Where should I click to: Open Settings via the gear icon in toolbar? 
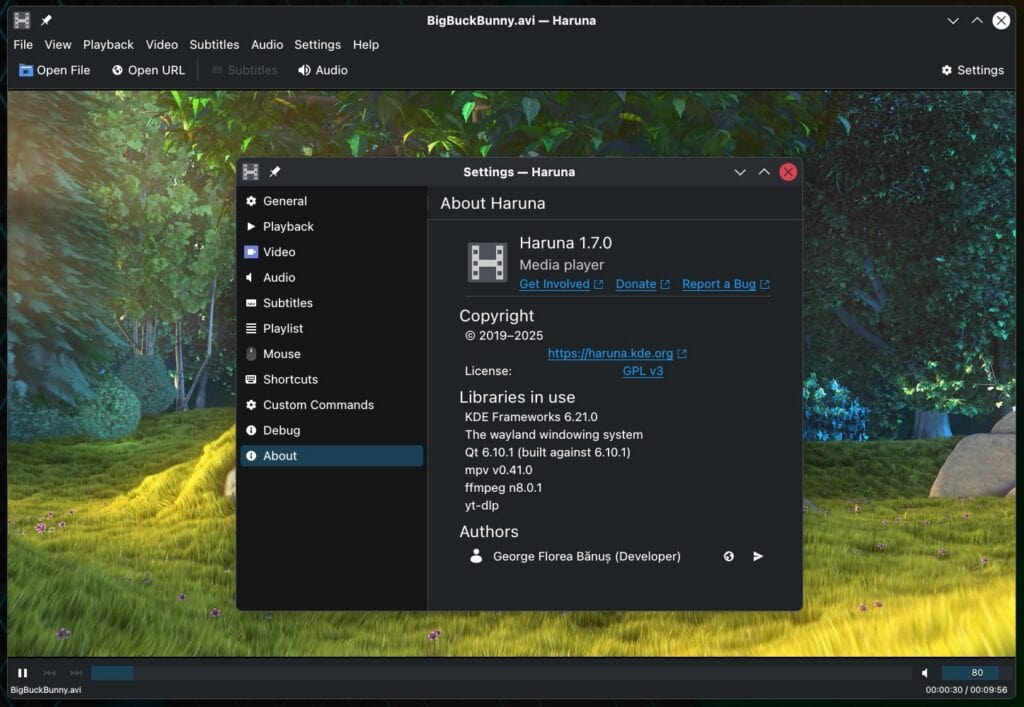pyautogui.click(x=946, y=70)
